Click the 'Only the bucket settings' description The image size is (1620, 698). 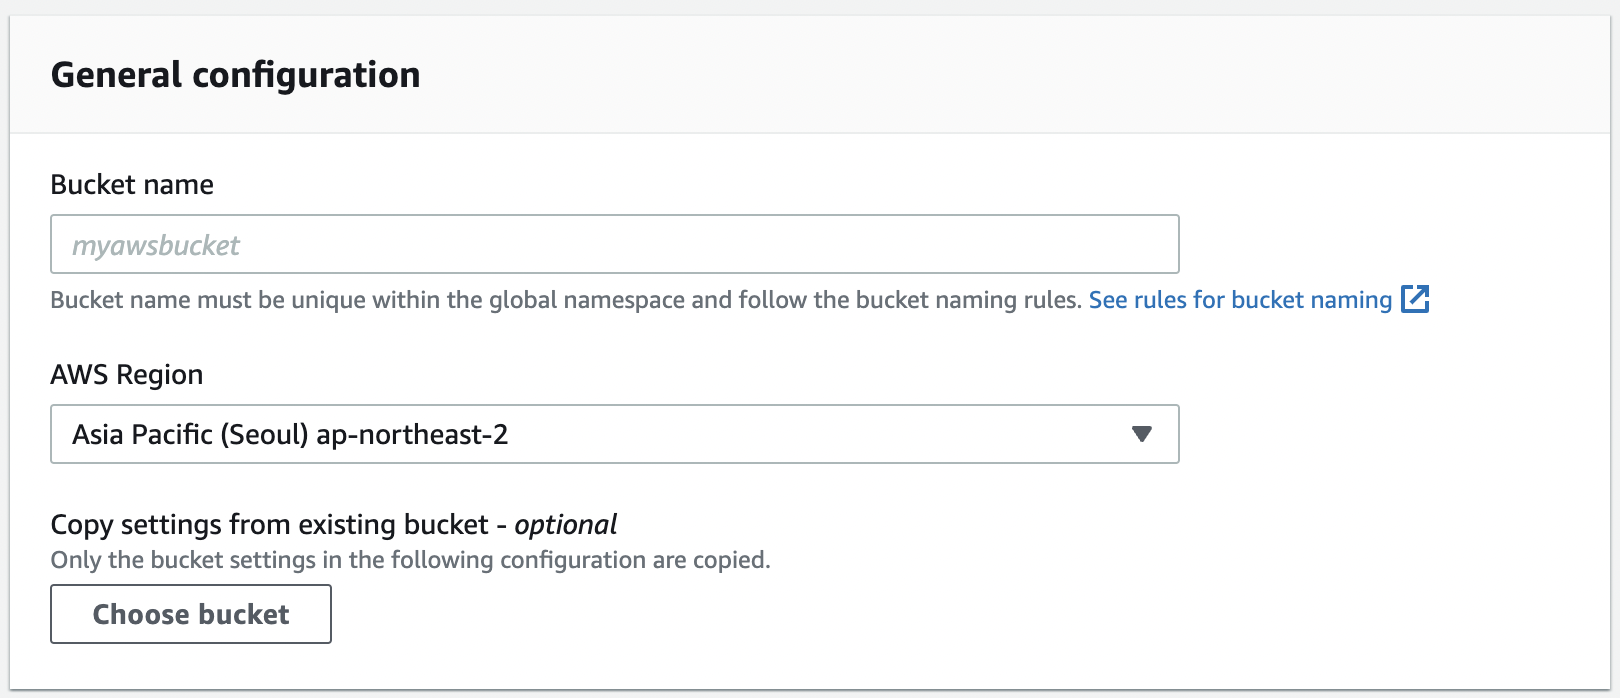[x=410, y=560]
